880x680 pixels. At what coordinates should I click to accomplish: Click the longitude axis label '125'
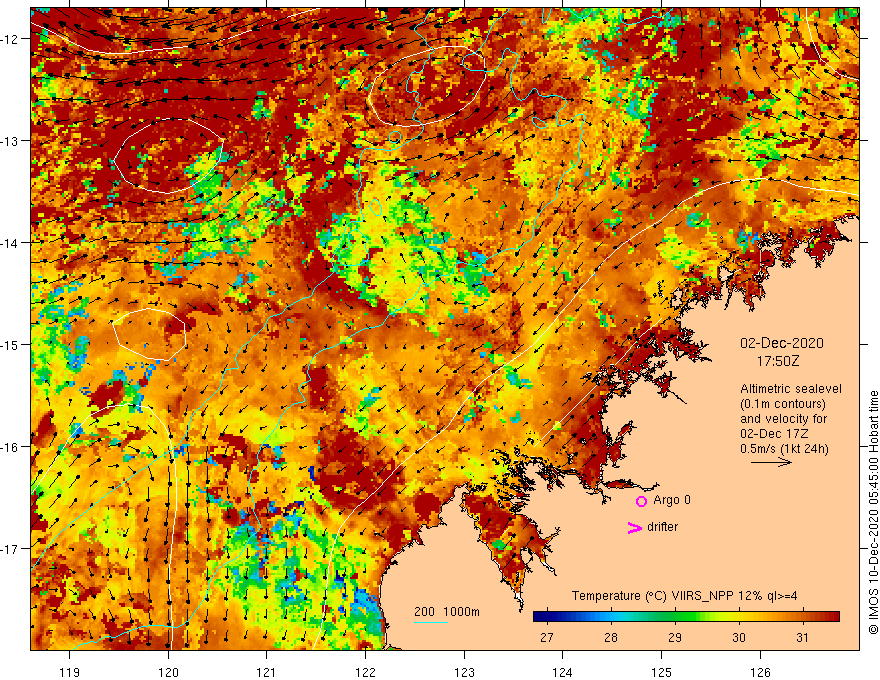coord(661,672)
